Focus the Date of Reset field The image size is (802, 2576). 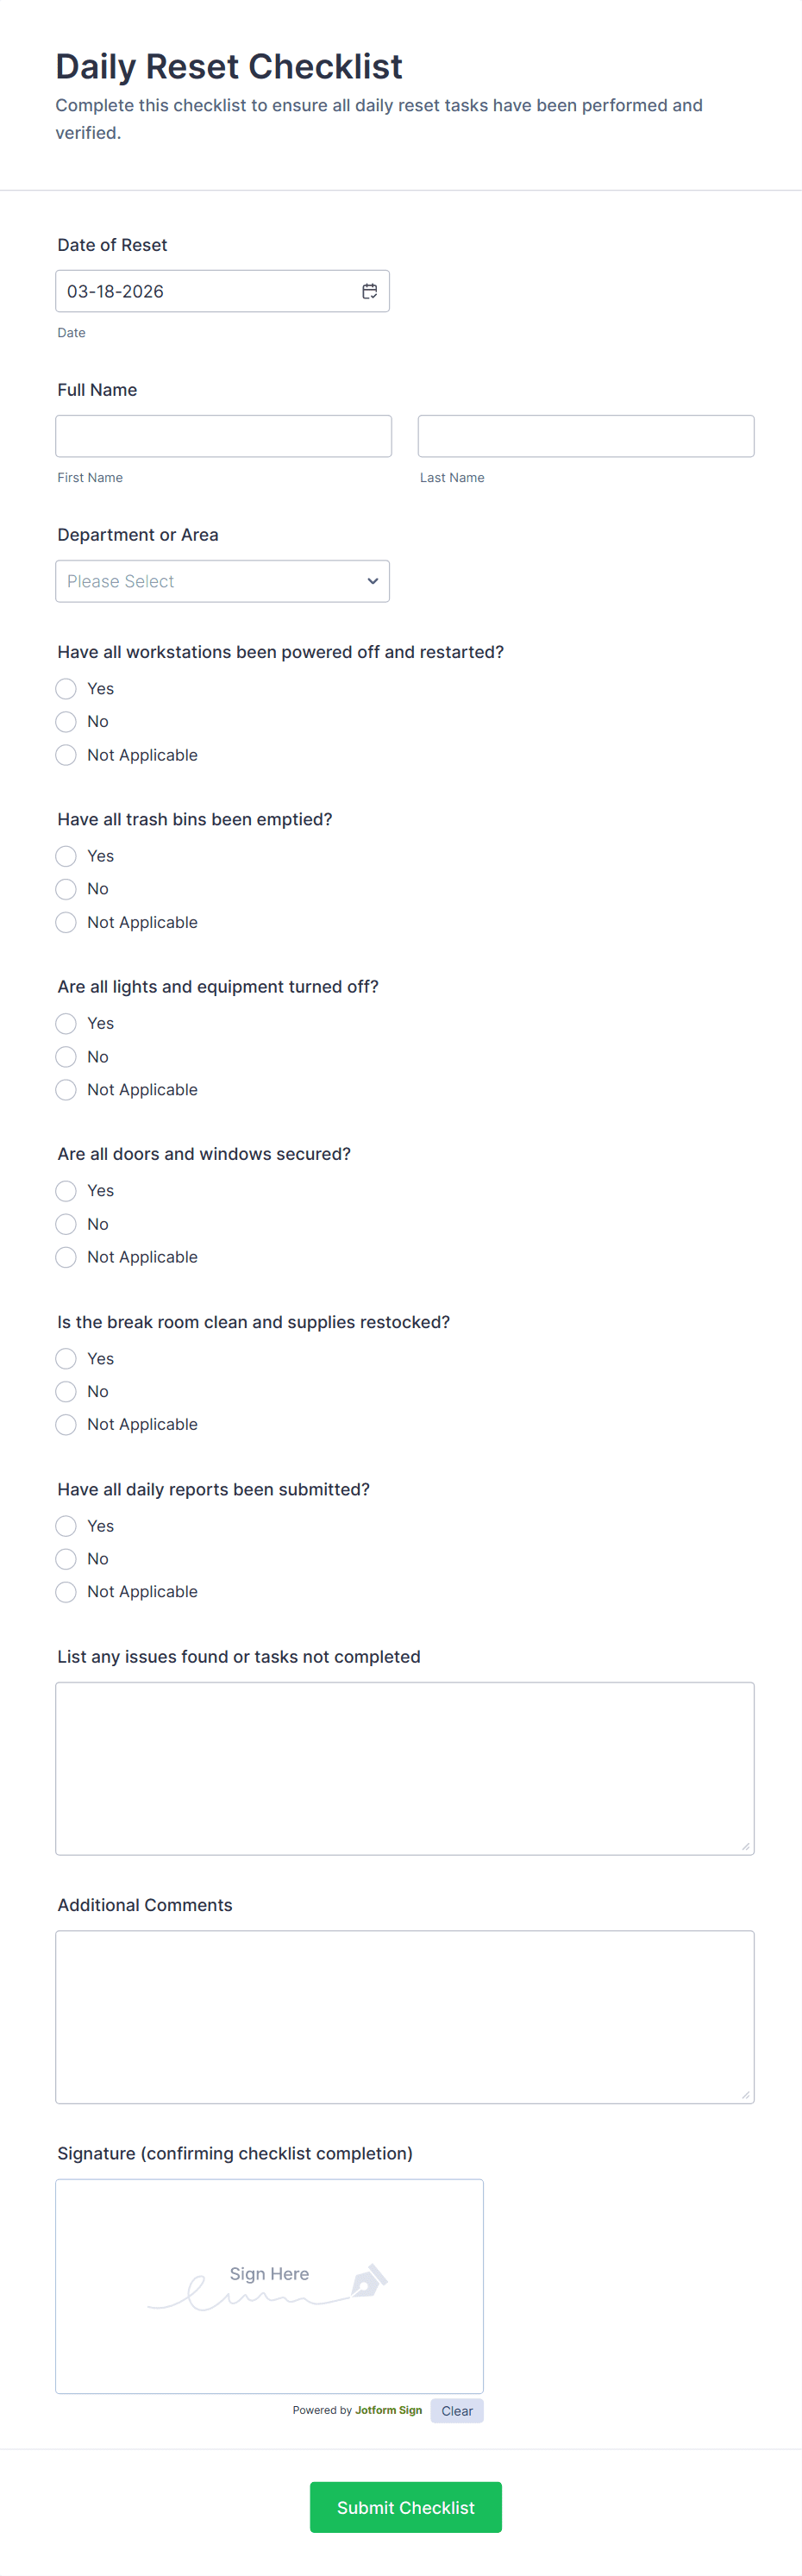(x=205, y=291)
